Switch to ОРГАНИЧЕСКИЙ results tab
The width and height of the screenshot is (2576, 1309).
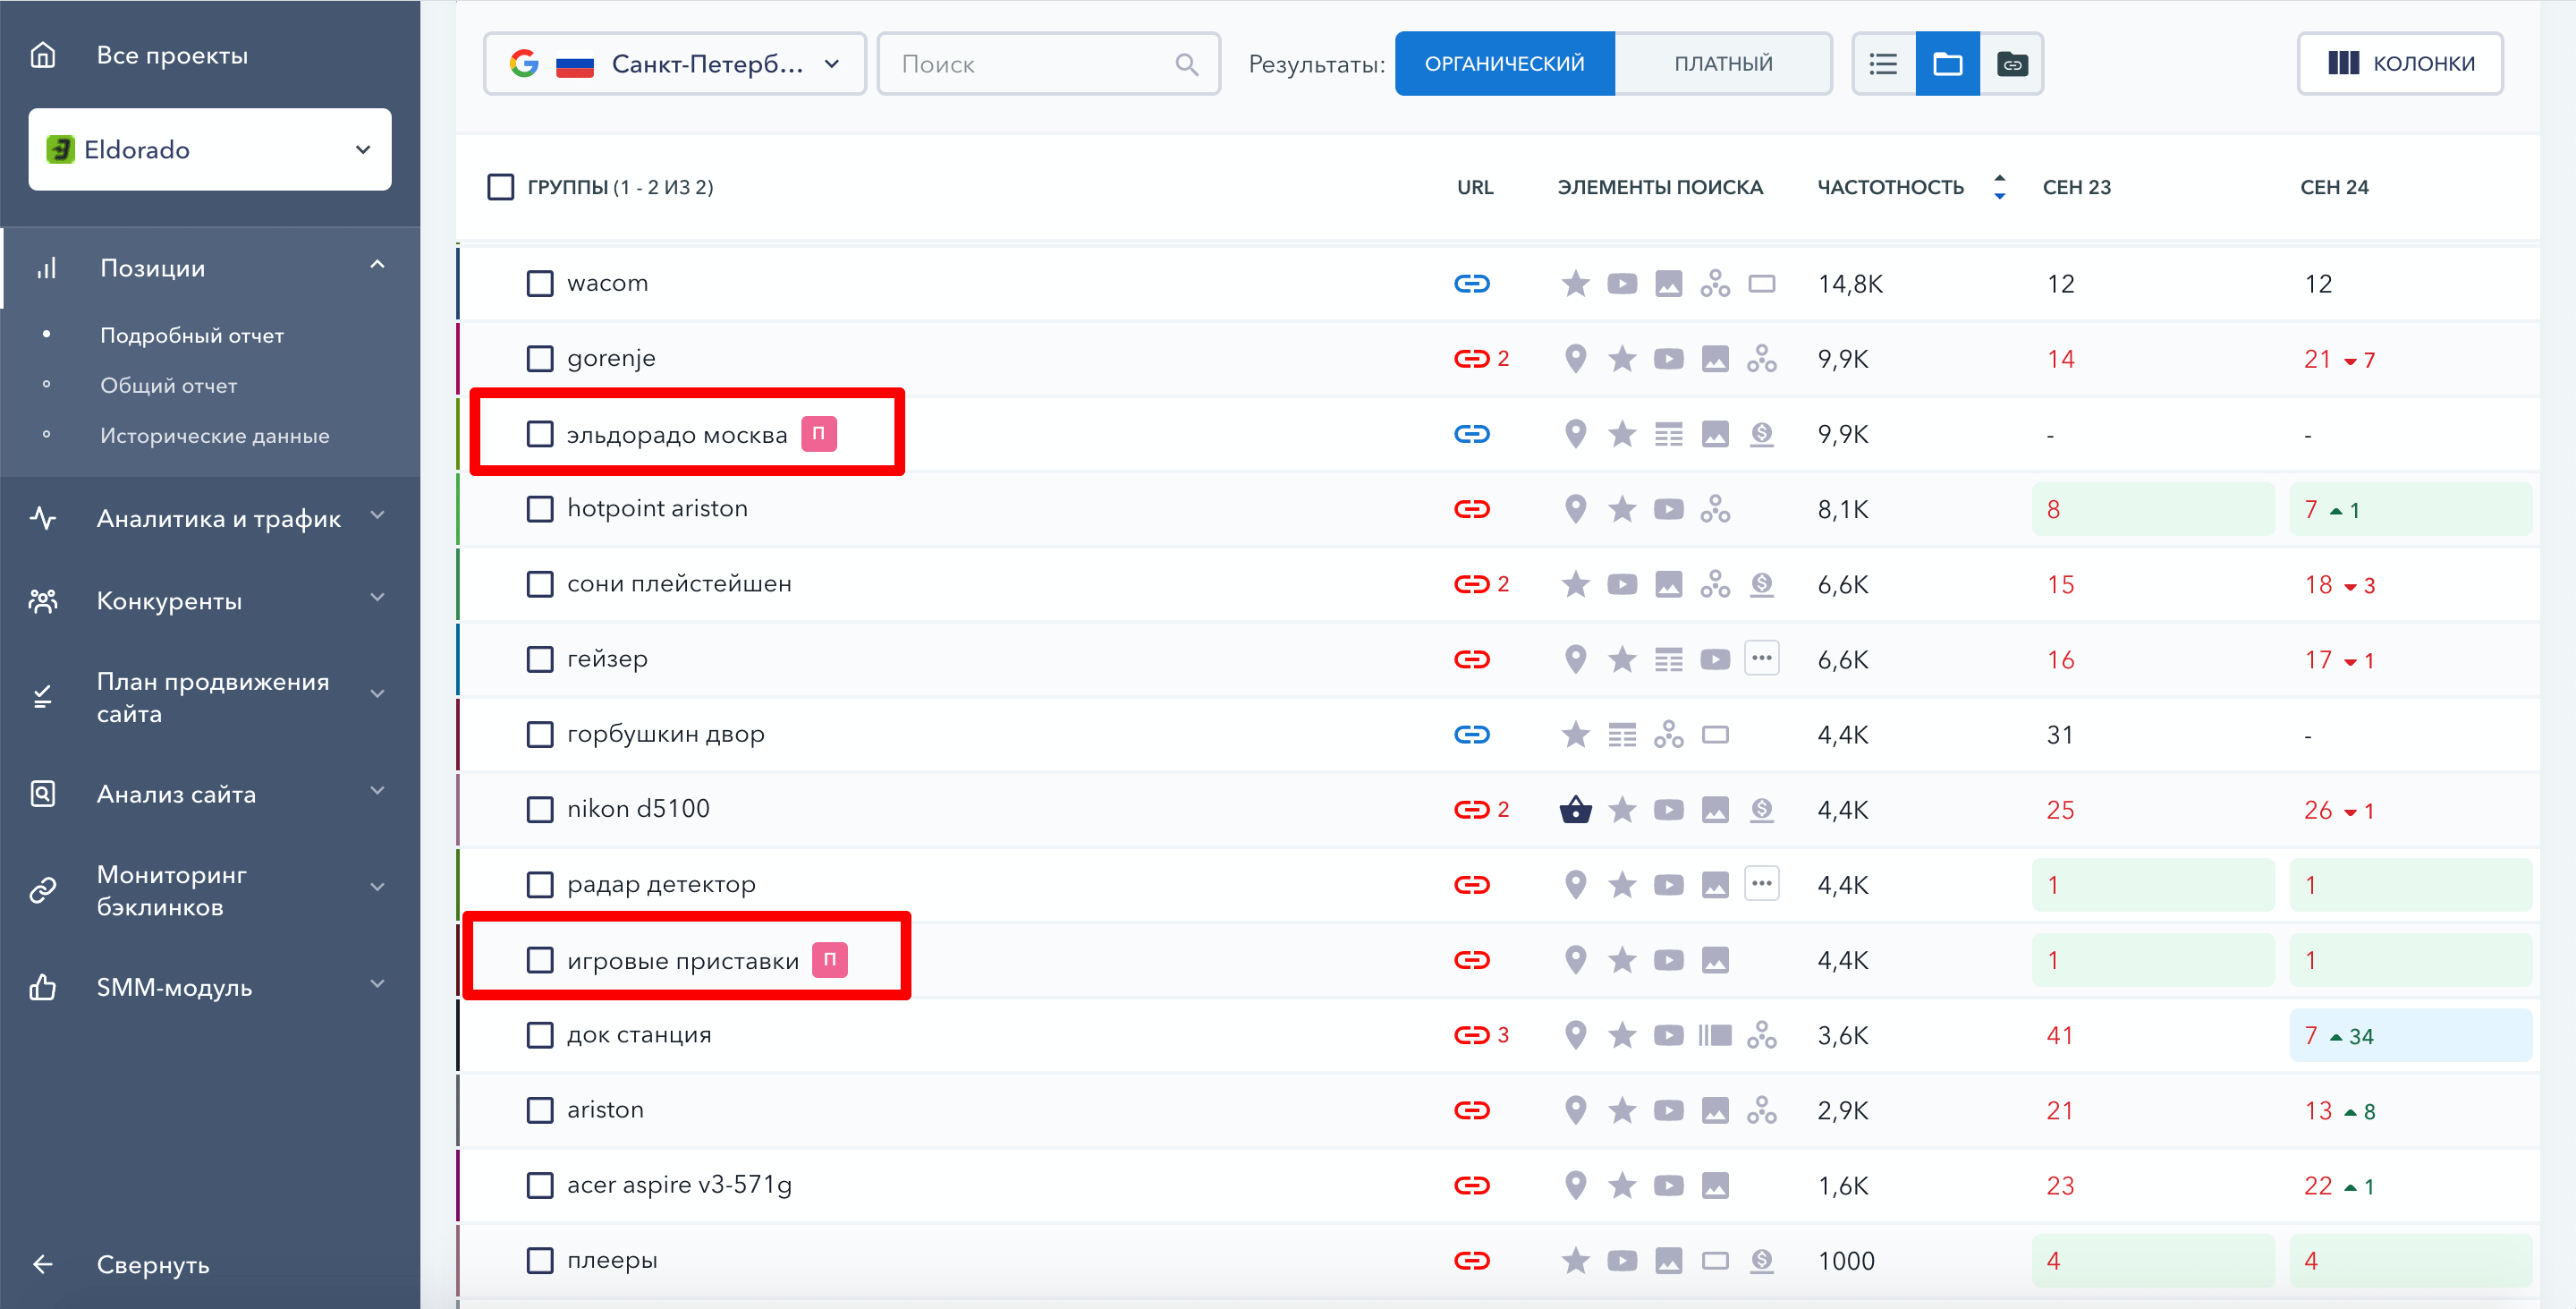tap(1504, 64)
